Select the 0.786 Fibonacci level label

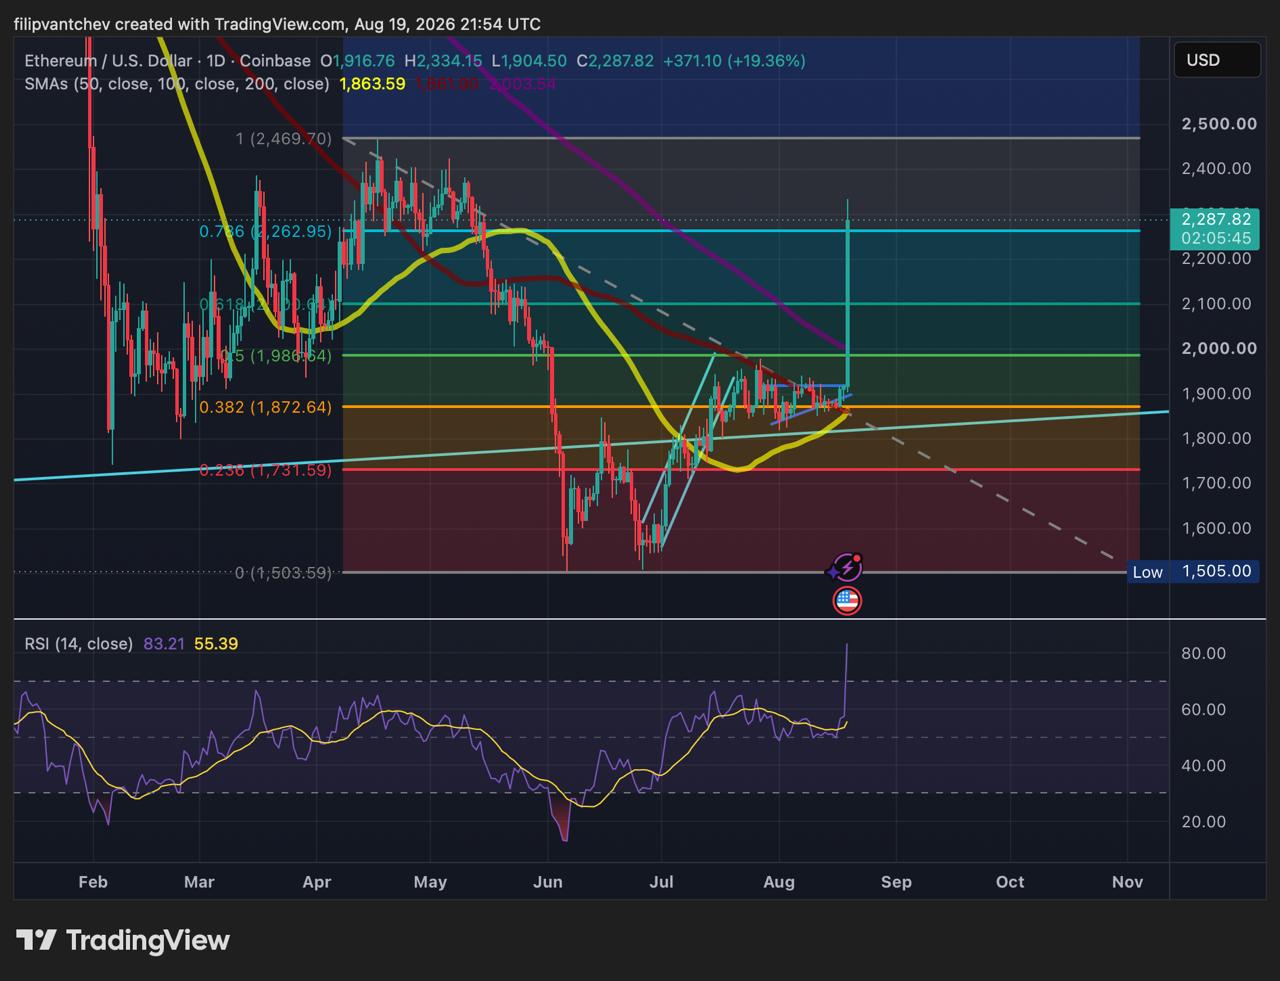265,231
